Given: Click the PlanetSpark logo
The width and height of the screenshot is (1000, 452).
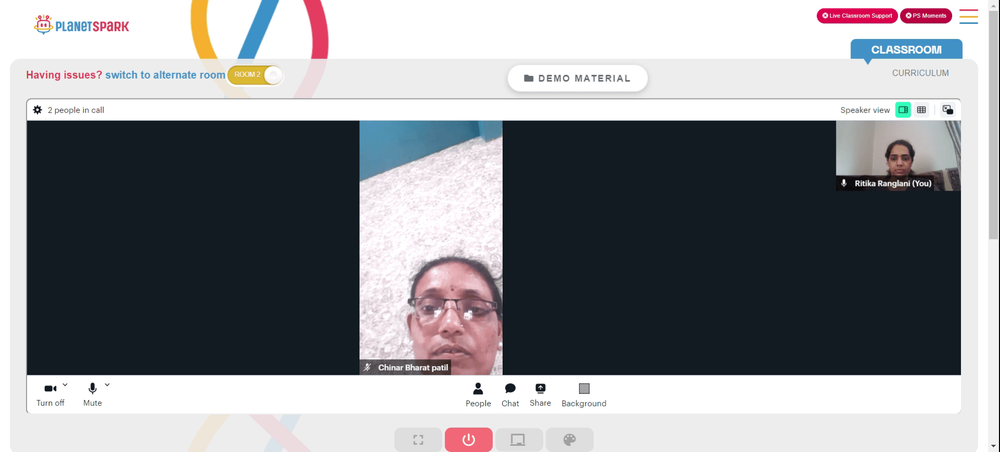Looking at the screenshot, I should pos(81,25).
